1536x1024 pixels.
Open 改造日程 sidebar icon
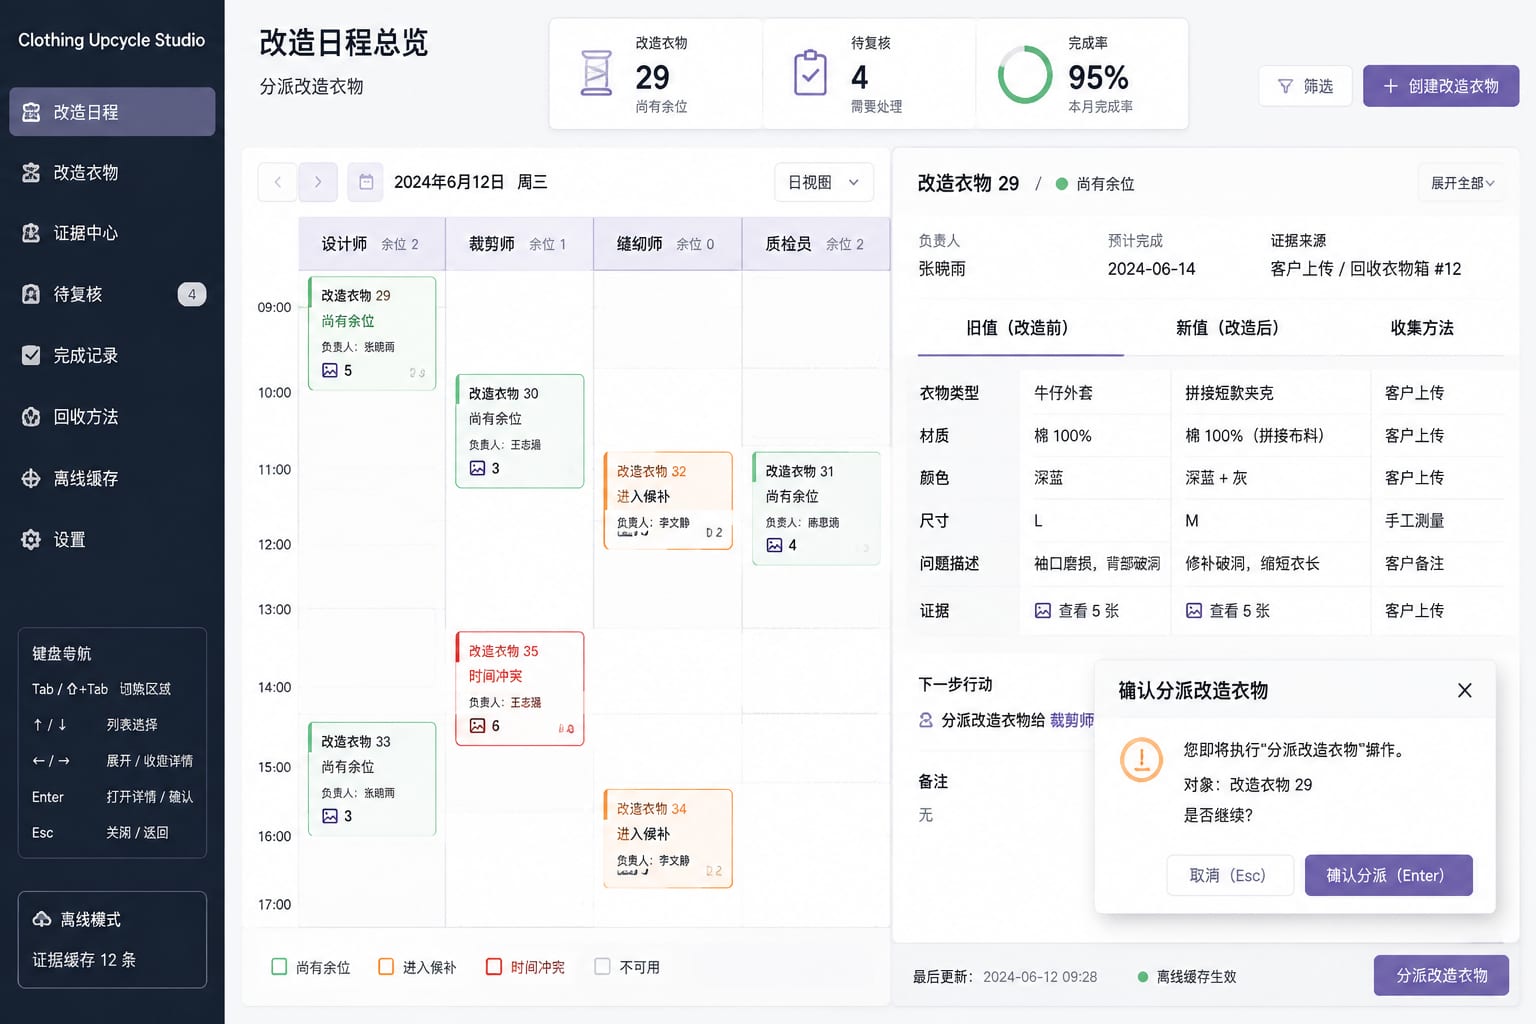[x=32, y=112]
